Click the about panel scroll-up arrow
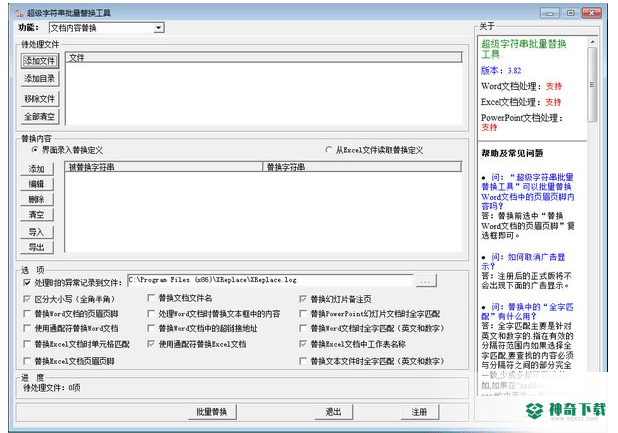Screen dimensions: 618x433 coord(592,41)
